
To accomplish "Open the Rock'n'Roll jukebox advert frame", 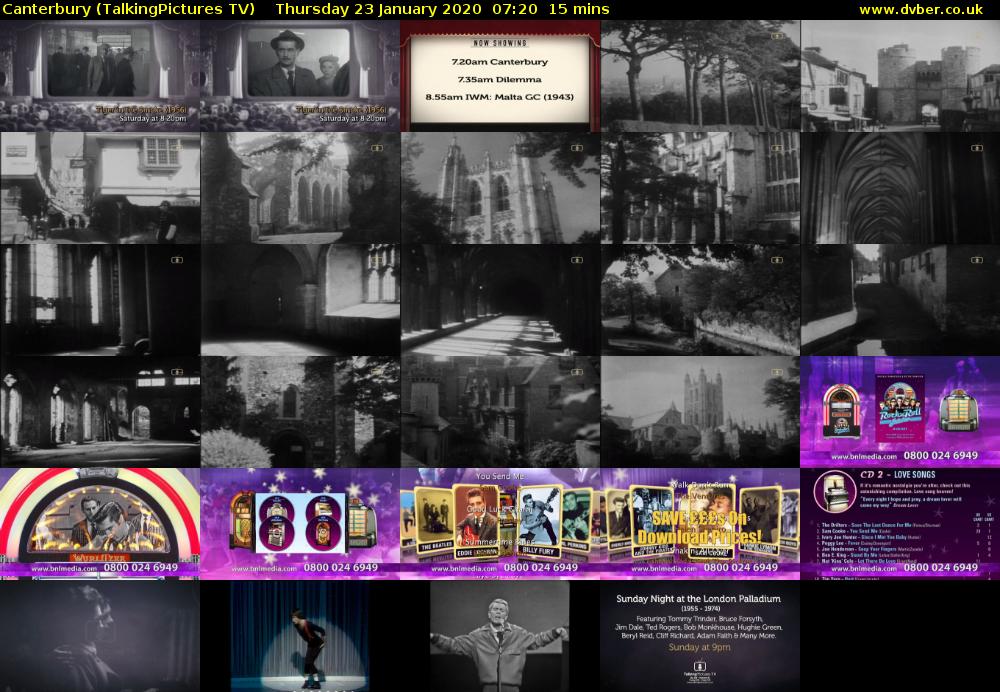I will pyautogui.click(x=900, y=411).
